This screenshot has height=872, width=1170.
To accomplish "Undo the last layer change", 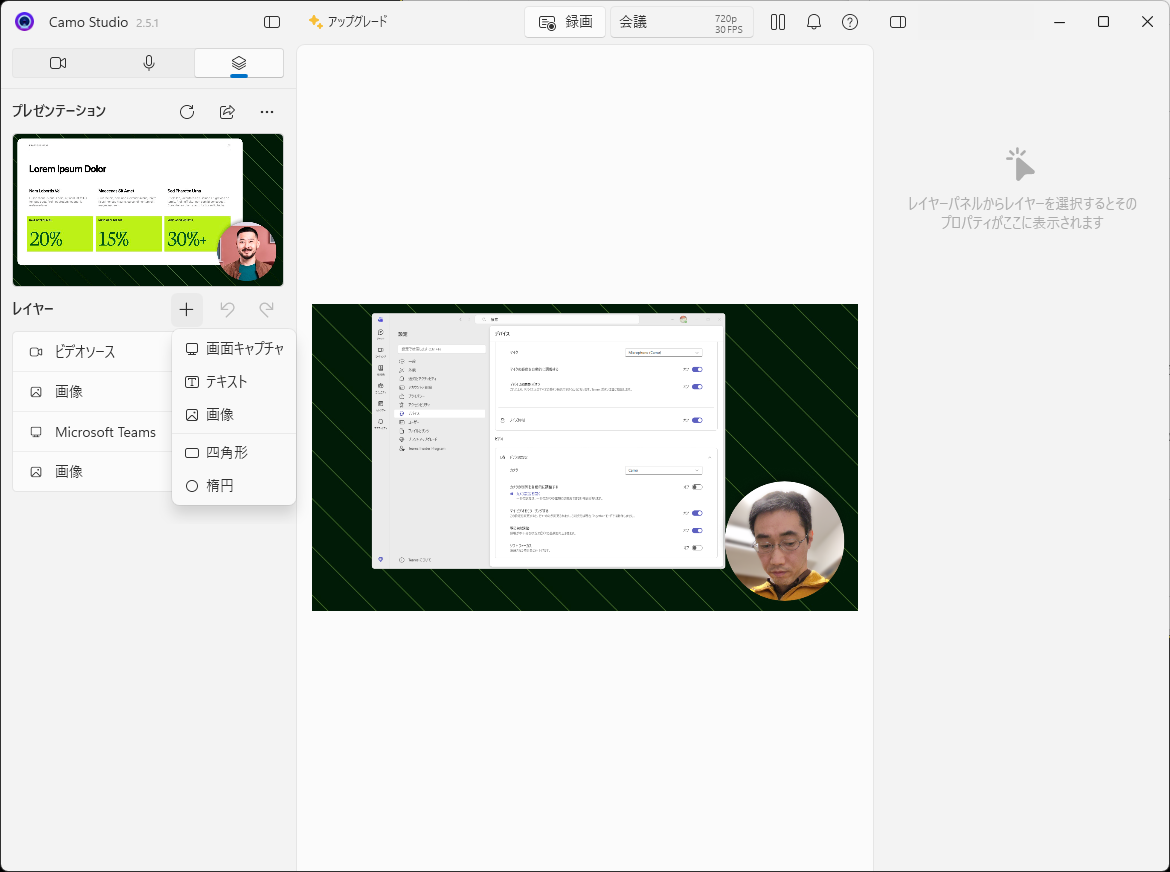I will 227,310.
